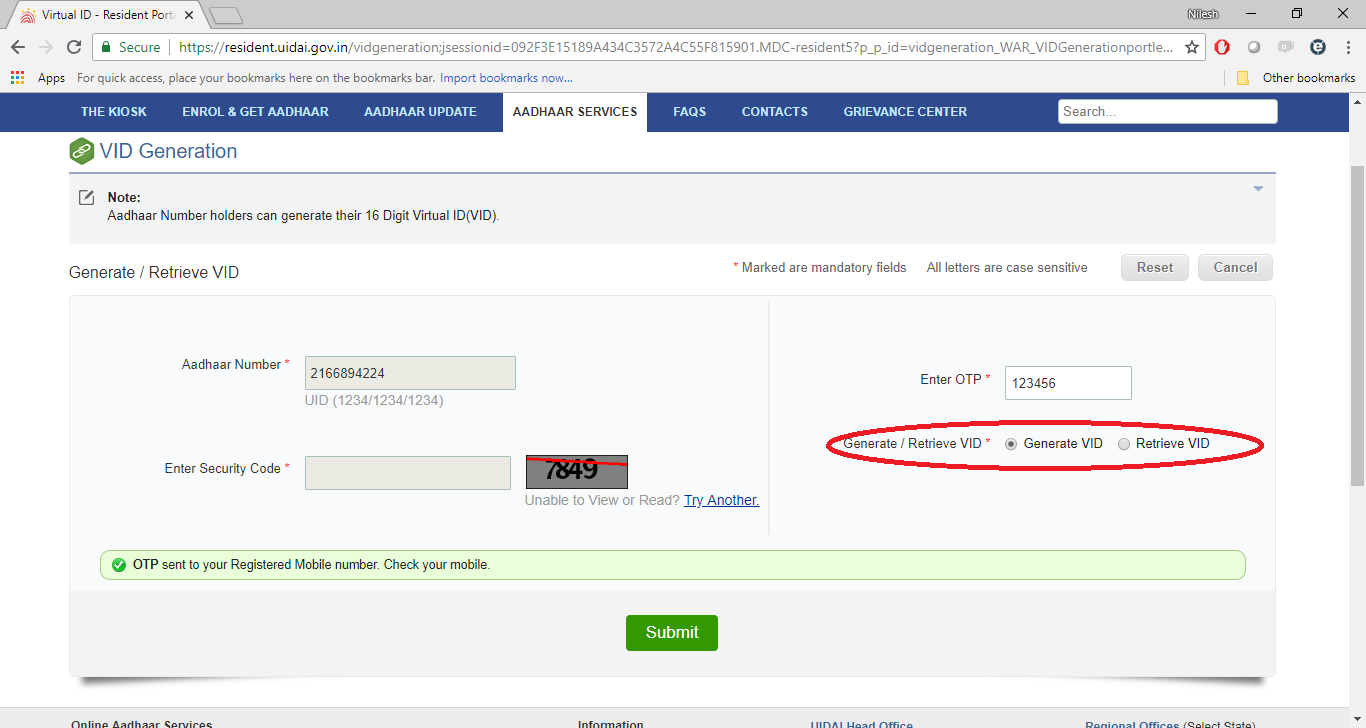Click the Try Another captcha link
The image size is (1366, 728).
click(721, 500)
